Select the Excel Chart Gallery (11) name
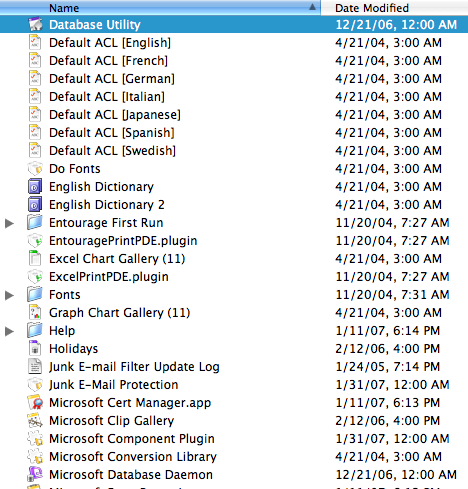Screen dimensions: 468x489 click(117, 259)
